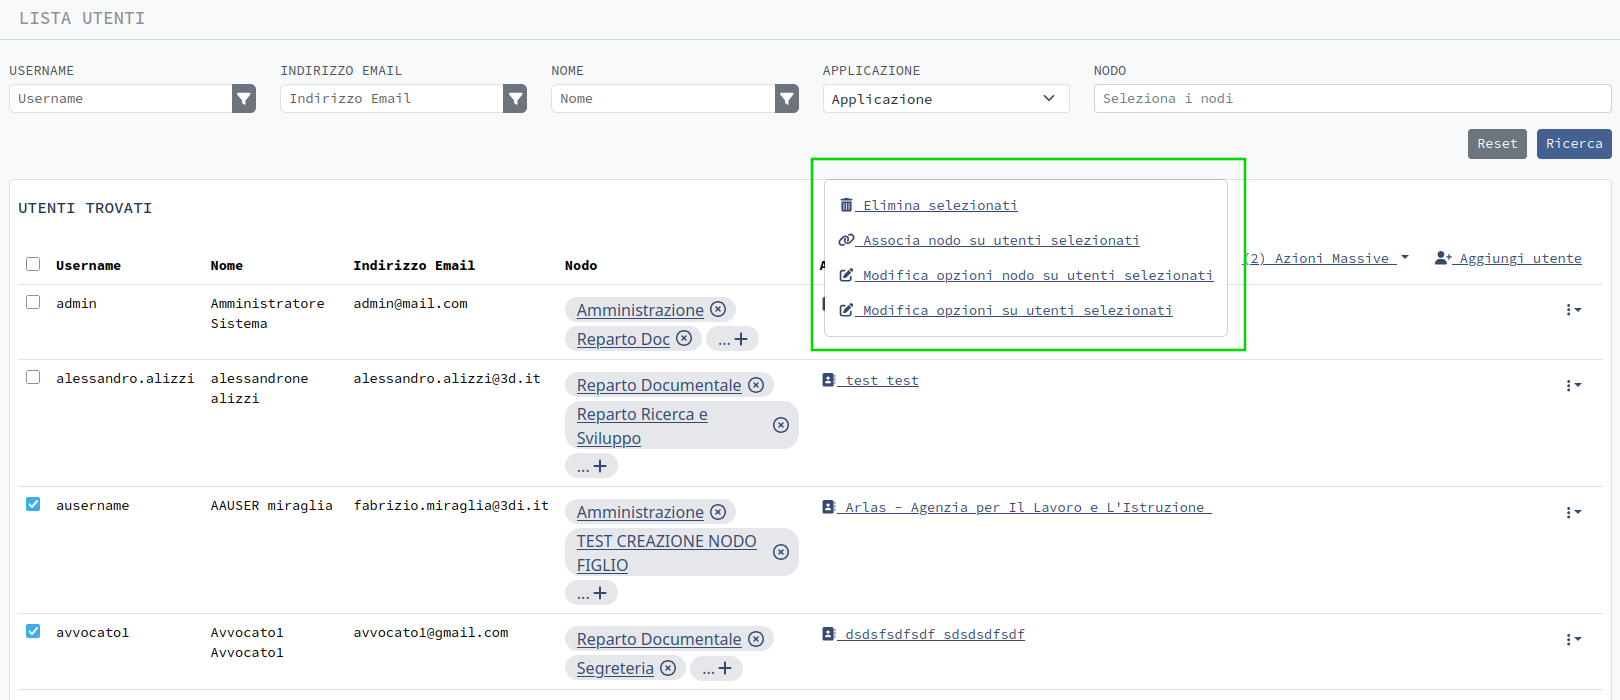Image resolution: width=1620 pixels, height=700 pixels.
Task: Remove Segreteria node from avvocato1
Action: point(668,668)
